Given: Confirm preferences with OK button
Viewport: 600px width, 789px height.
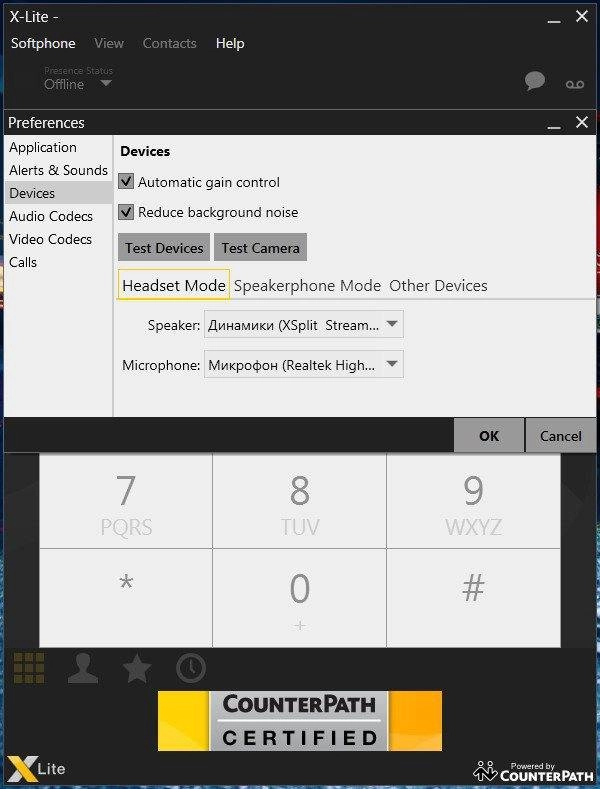Looking at the screenshot, I should (489, 436).
